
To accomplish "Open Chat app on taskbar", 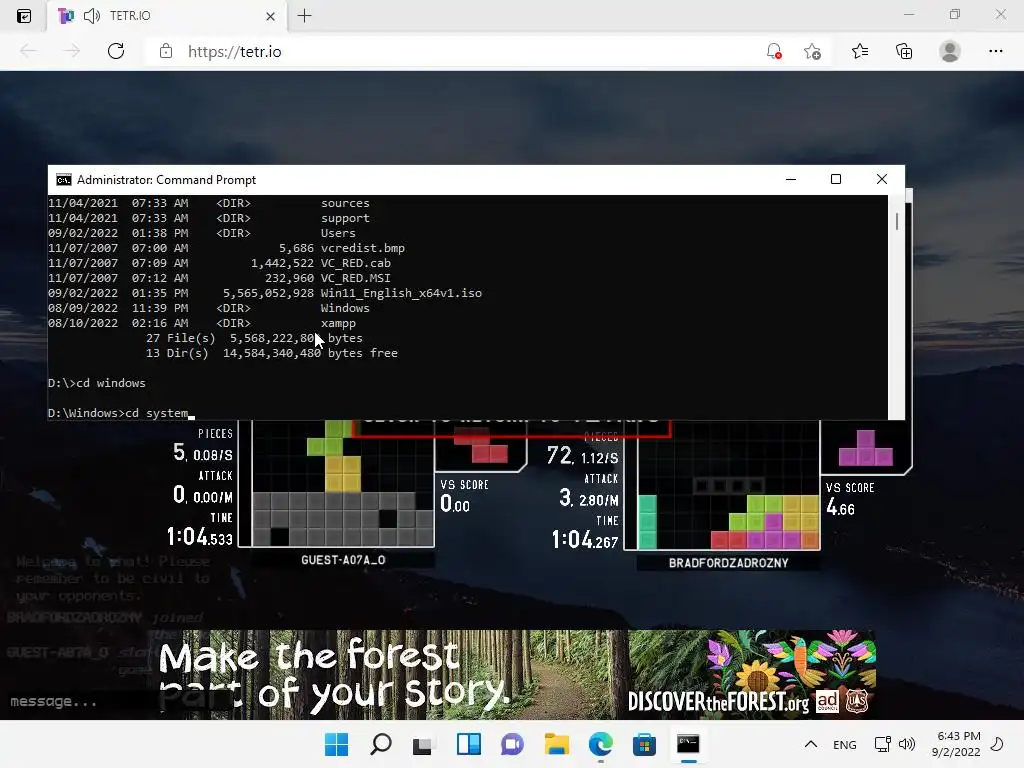I will [512, 744].
